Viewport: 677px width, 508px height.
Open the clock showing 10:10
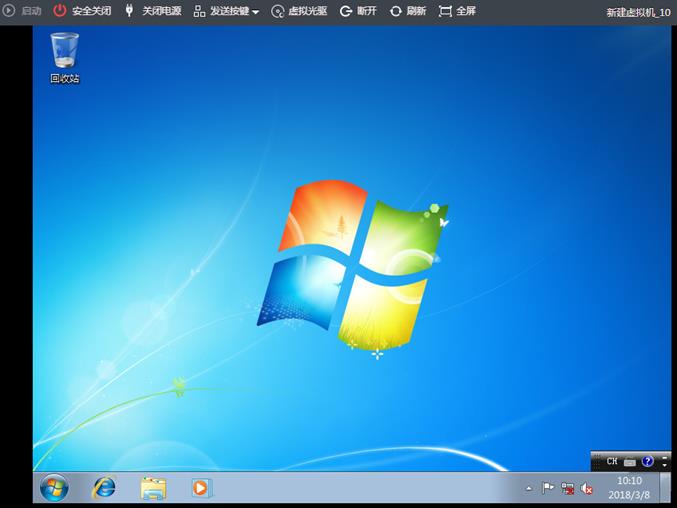pos(629,488)
